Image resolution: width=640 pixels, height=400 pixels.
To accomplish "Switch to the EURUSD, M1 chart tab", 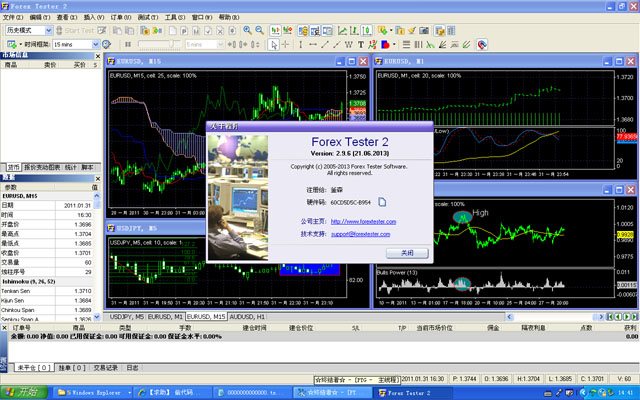I will [165, 317].
